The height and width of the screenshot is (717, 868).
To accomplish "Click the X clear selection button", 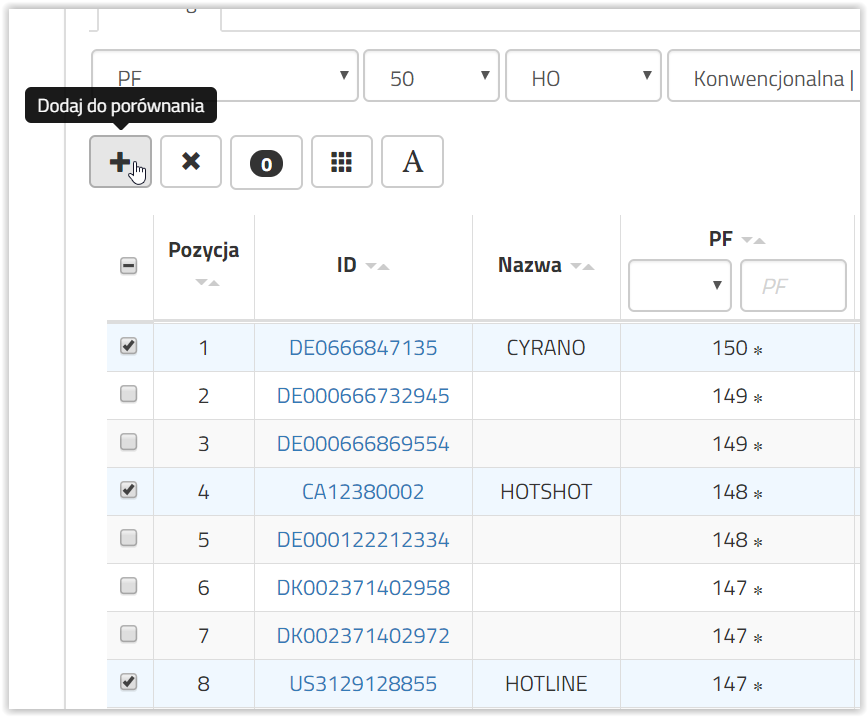I will [191, 162].
